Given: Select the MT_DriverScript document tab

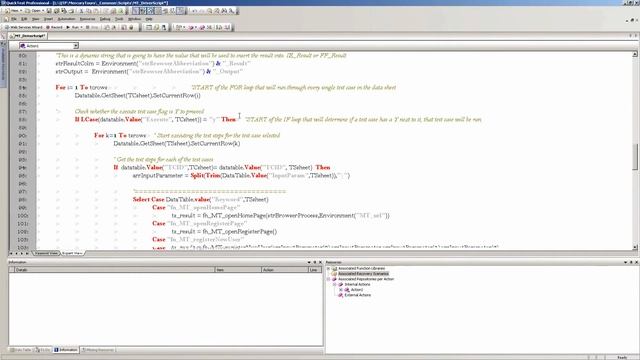Looking at the screenshot, I should [28, 36].
